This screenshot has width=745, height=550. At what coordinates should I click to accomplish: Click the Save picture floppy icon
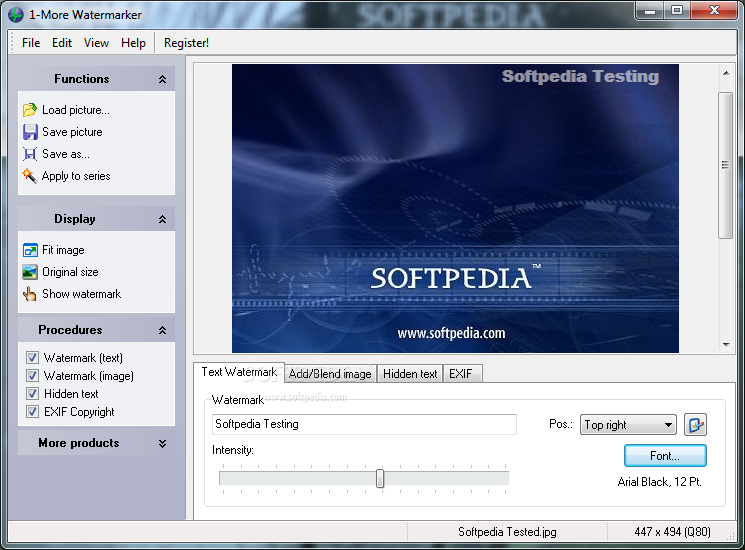[29, 132]
